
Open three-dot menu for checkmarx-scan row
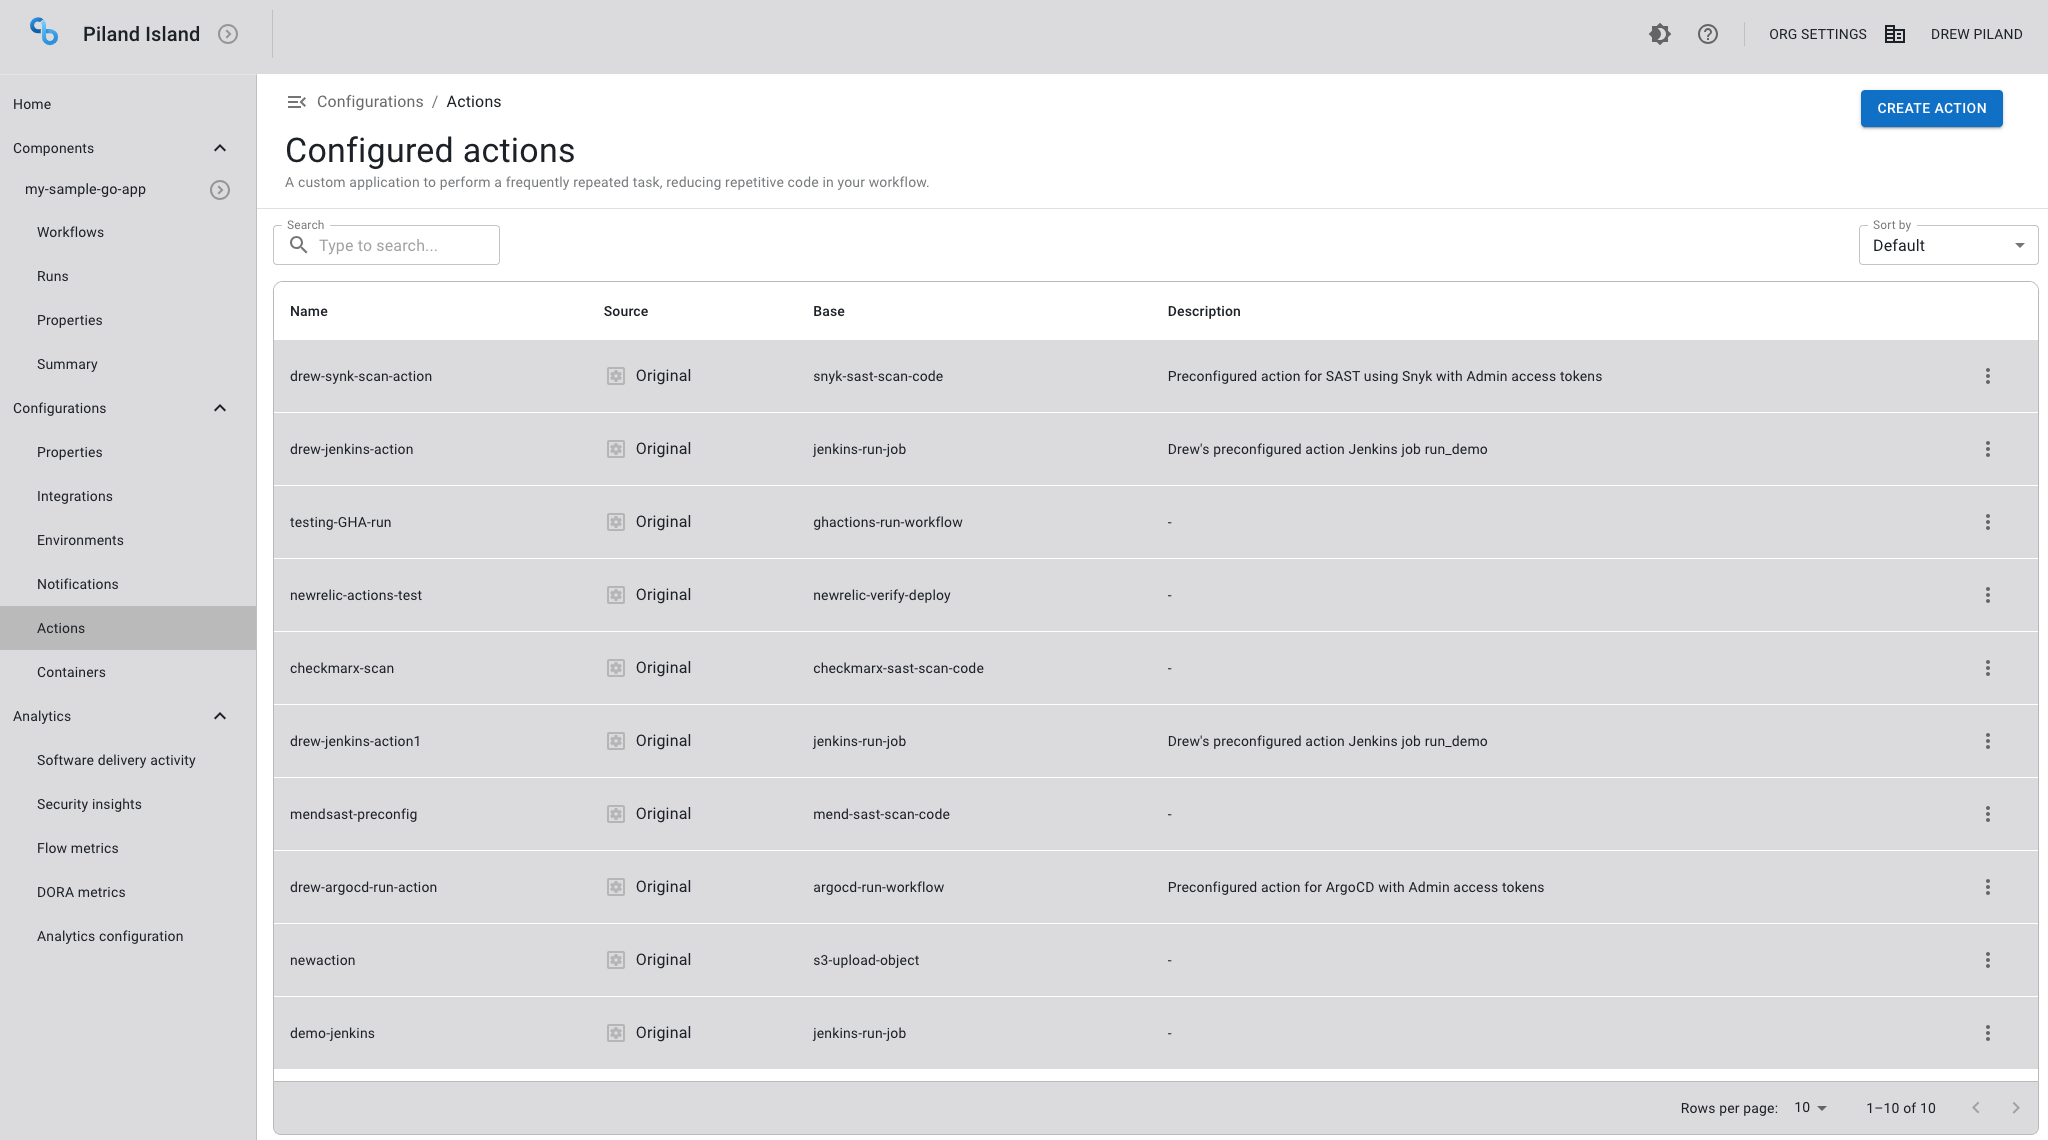pos(1987,668)
